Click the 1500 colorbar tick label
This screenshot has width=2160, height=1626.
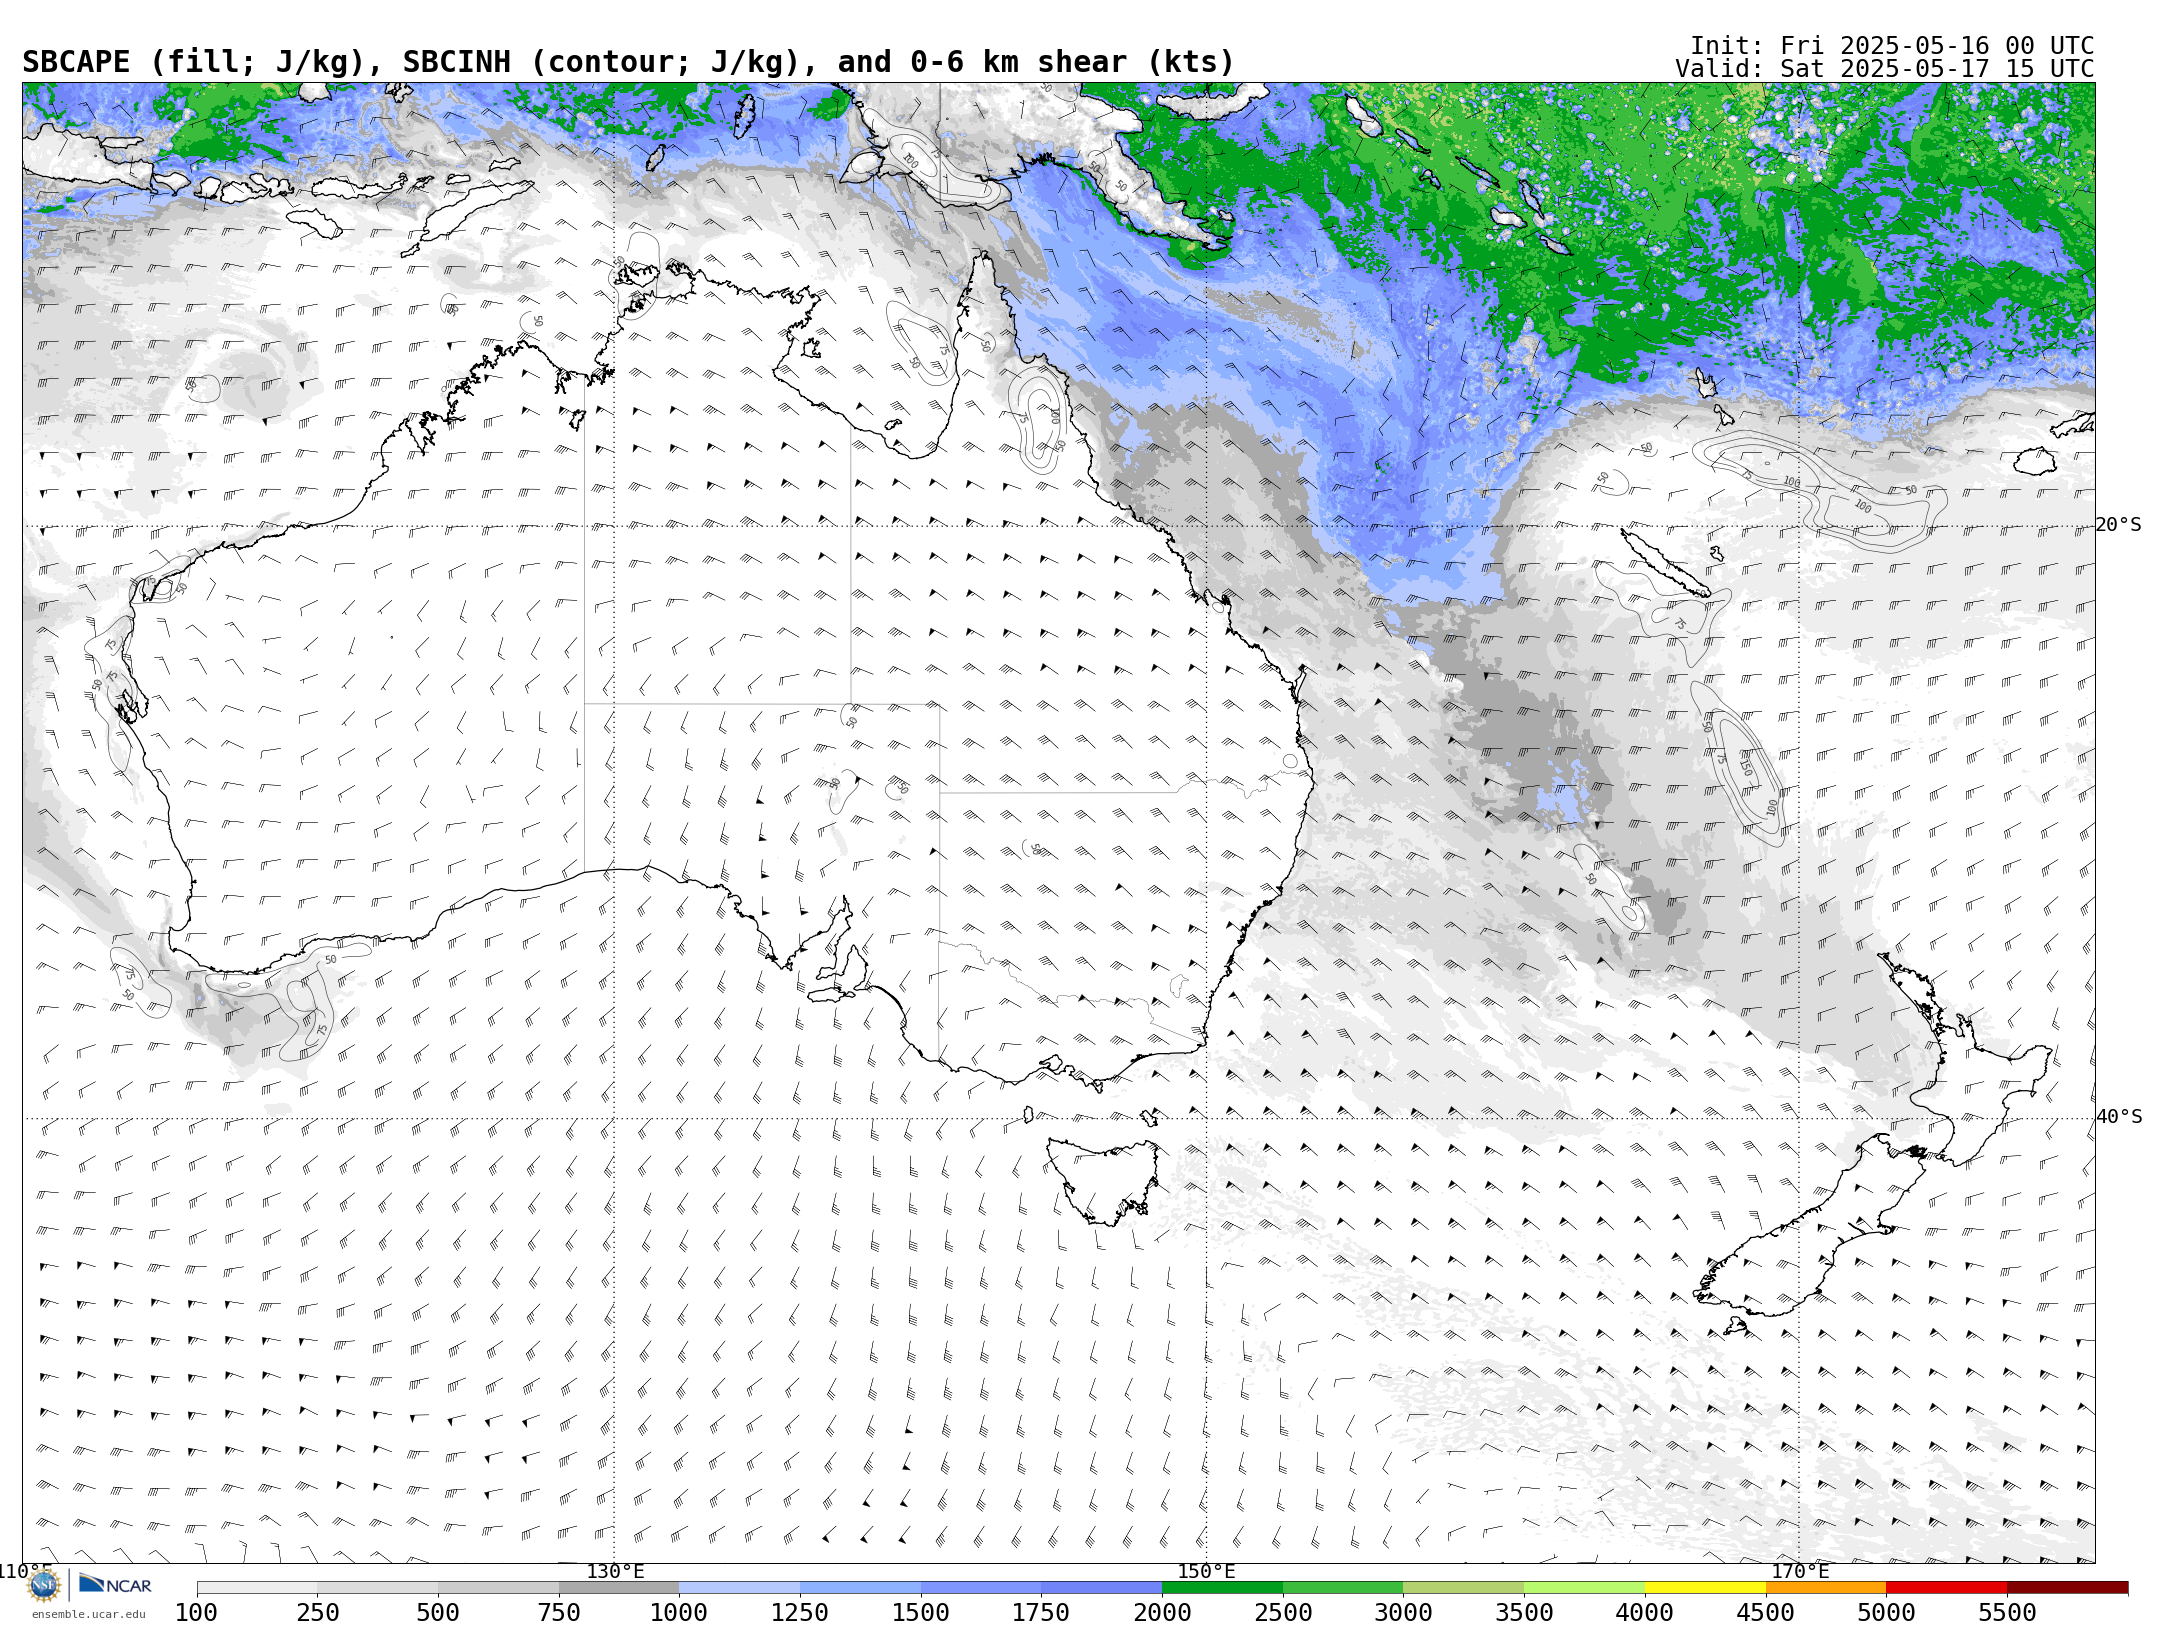pyautogui.click(x=921, y=1612)
